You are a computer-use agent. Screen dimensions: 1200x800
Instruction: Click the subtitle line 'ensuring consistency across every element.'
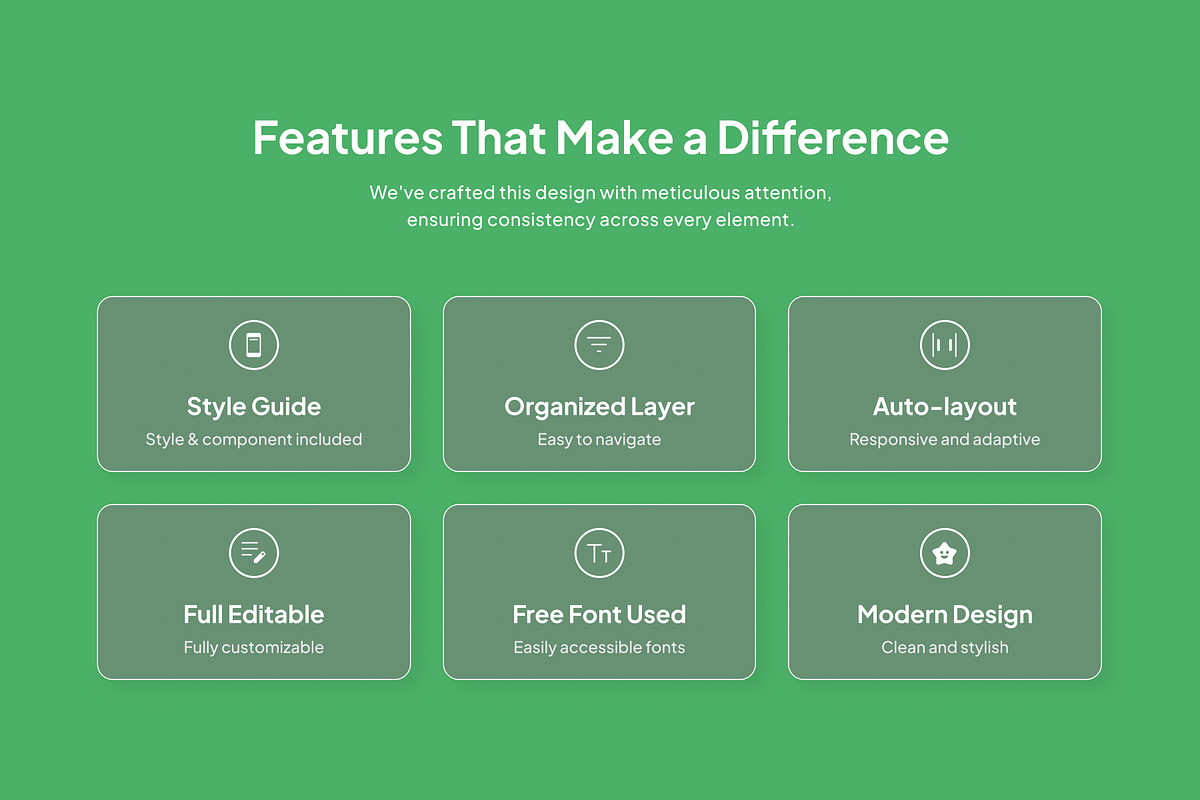pyautogui.click(x=600, y=220)
